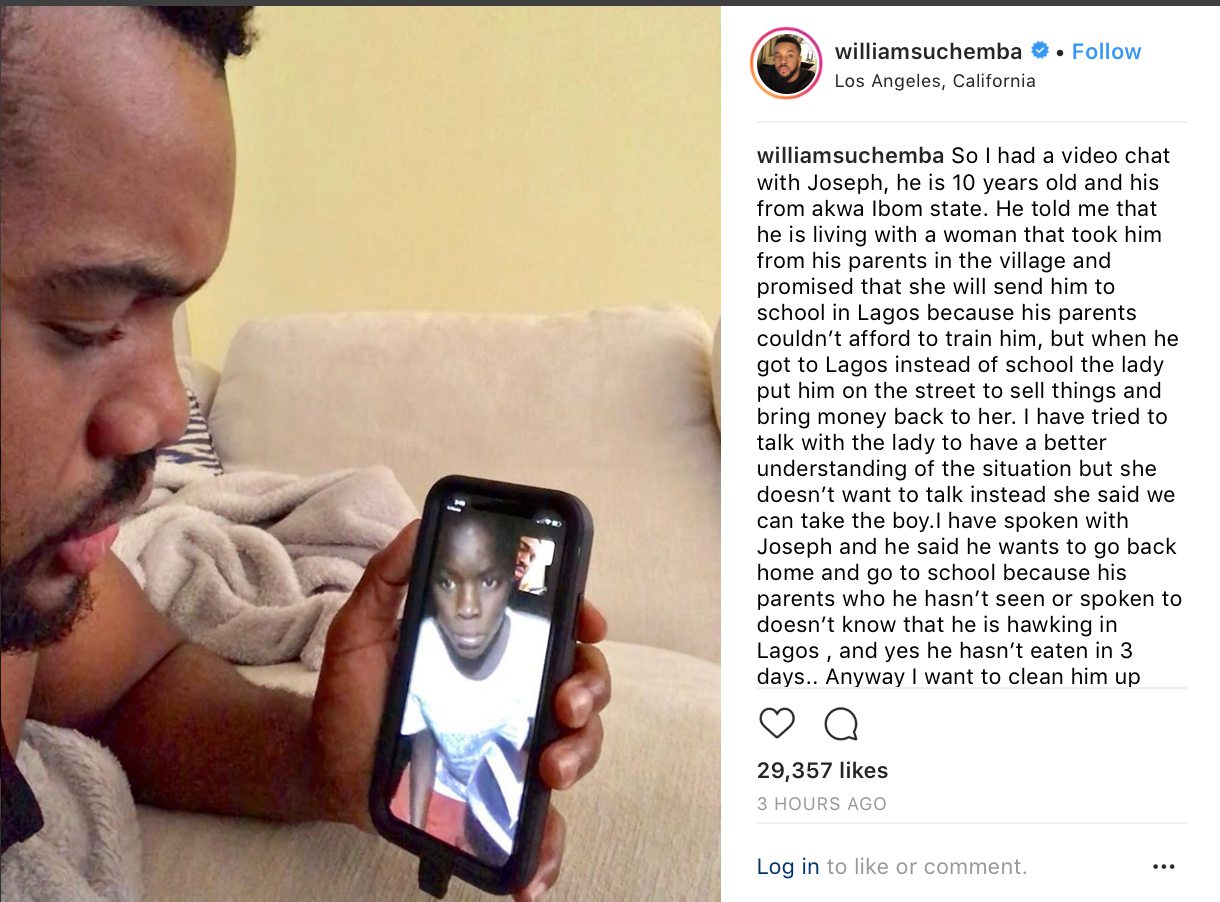Open the 3 HOURS AGO timestamp

pyautogui.click(x=822, y=804)
